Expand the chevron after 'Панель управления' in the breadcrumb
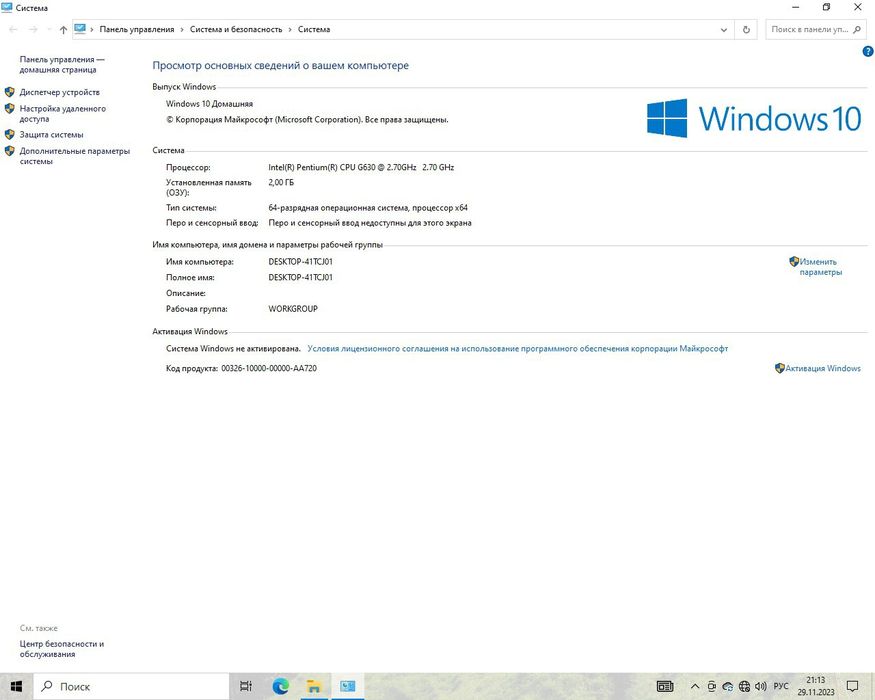875x700 pixels. point(182,30)
